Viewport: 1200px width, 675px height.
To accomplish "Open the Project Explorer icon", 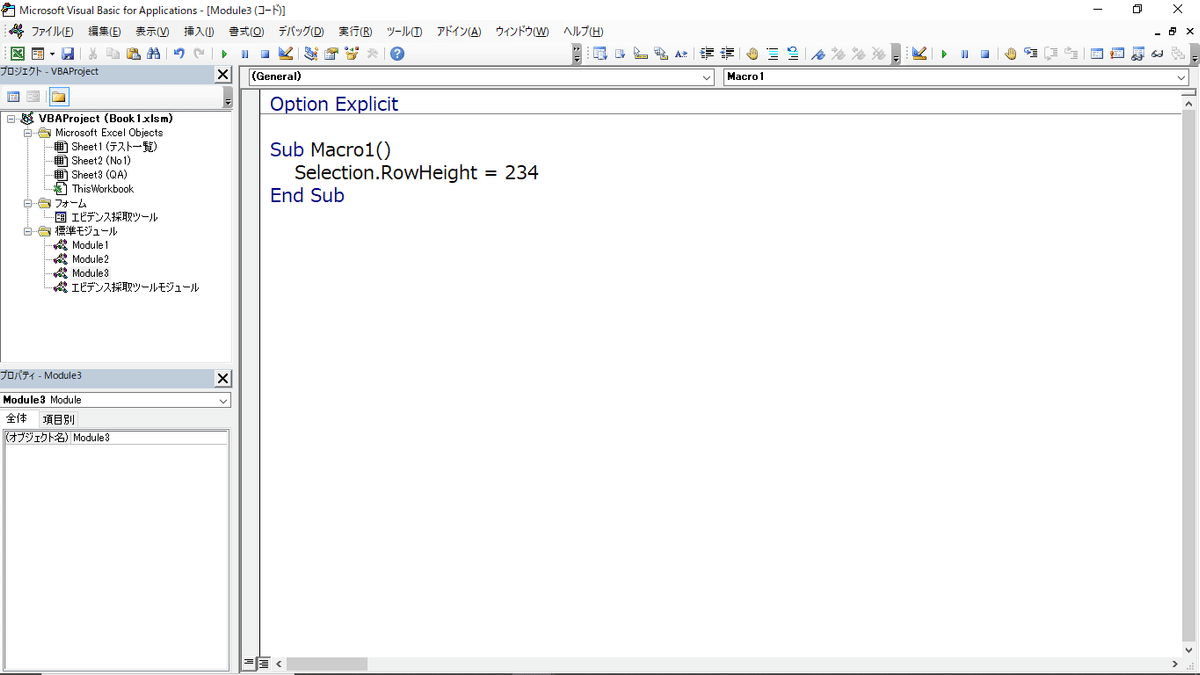I will point(311,54).
